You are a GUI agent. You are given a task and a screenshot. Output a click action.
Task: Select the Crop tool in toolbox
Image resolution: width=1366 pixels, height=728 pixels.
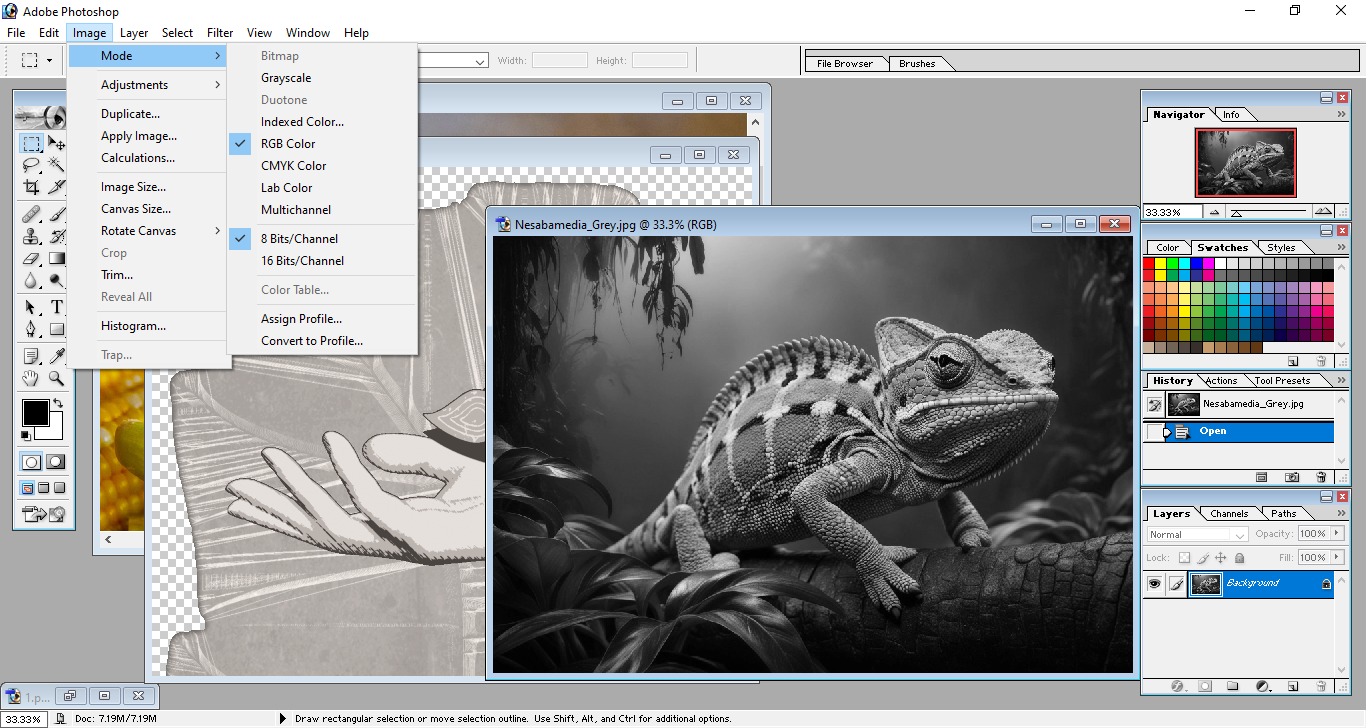tap(31, 187)
